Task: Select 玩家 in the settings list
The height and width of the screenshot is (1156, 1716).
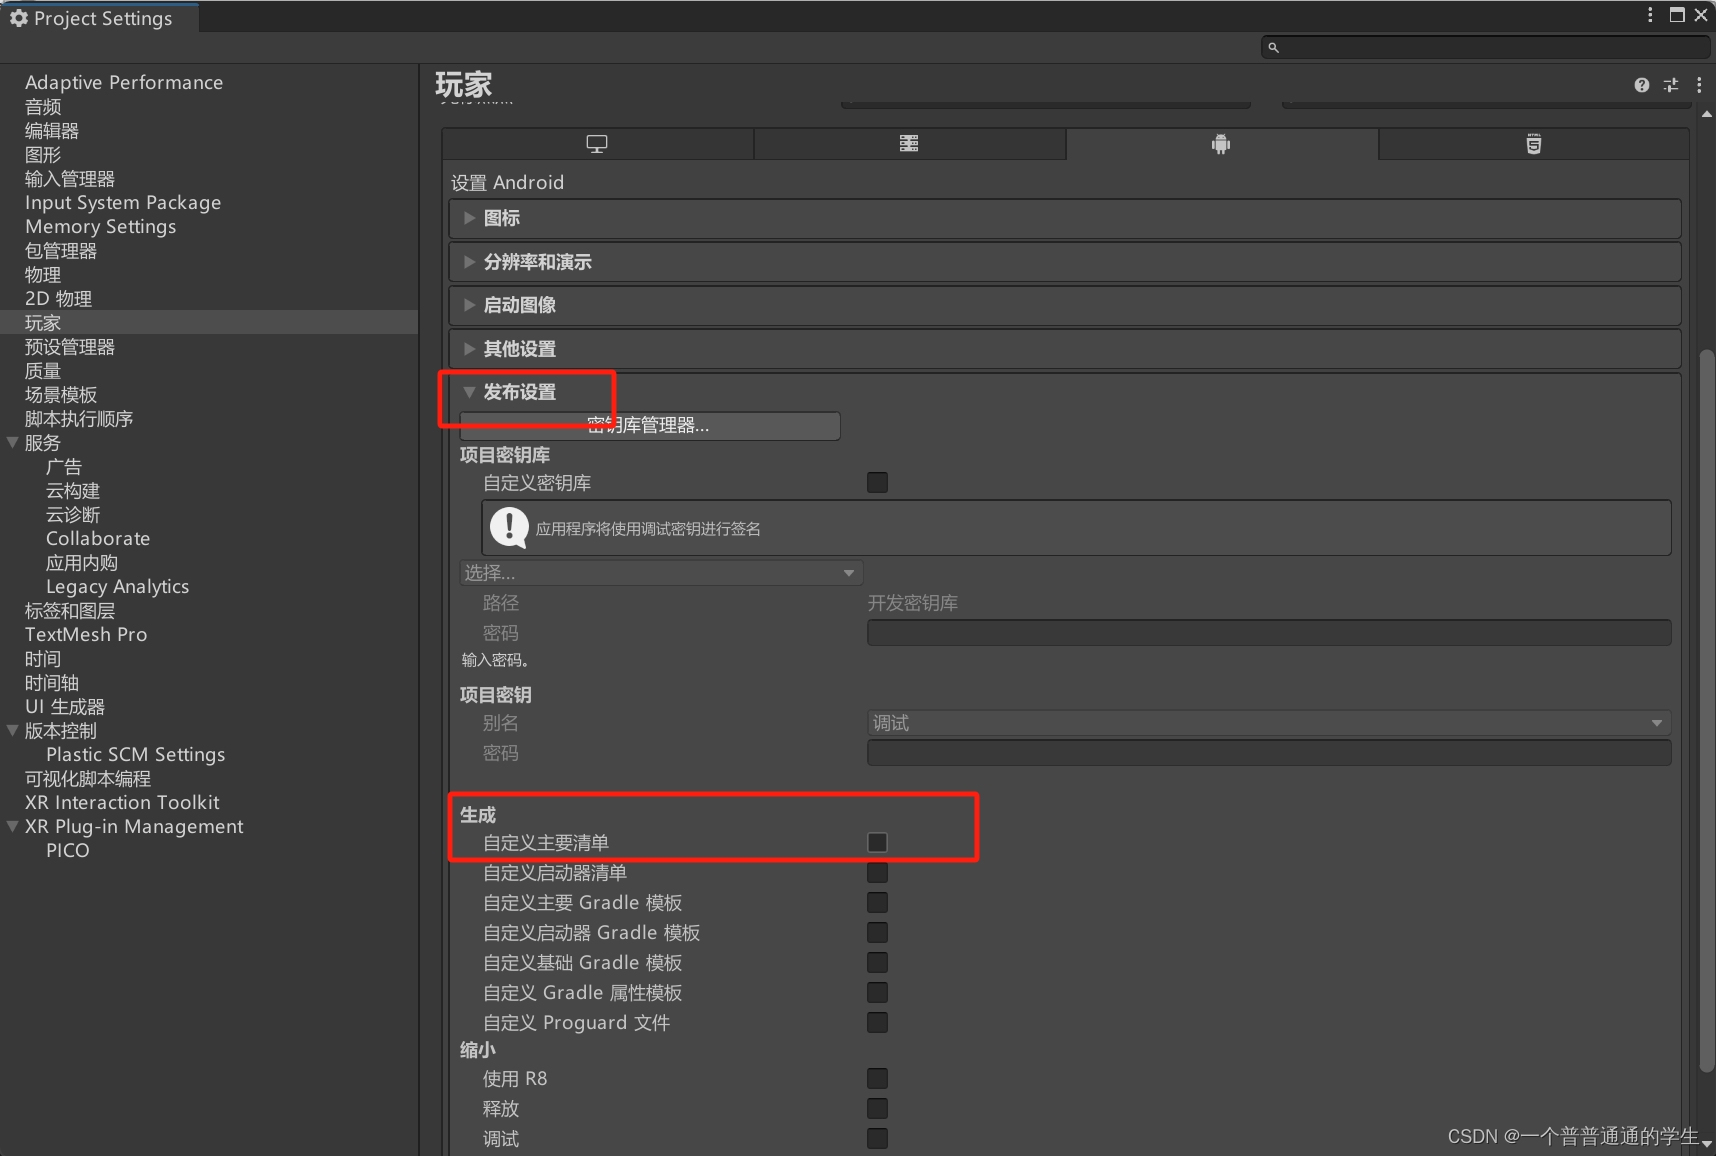Action: click(x=209, y=322)
